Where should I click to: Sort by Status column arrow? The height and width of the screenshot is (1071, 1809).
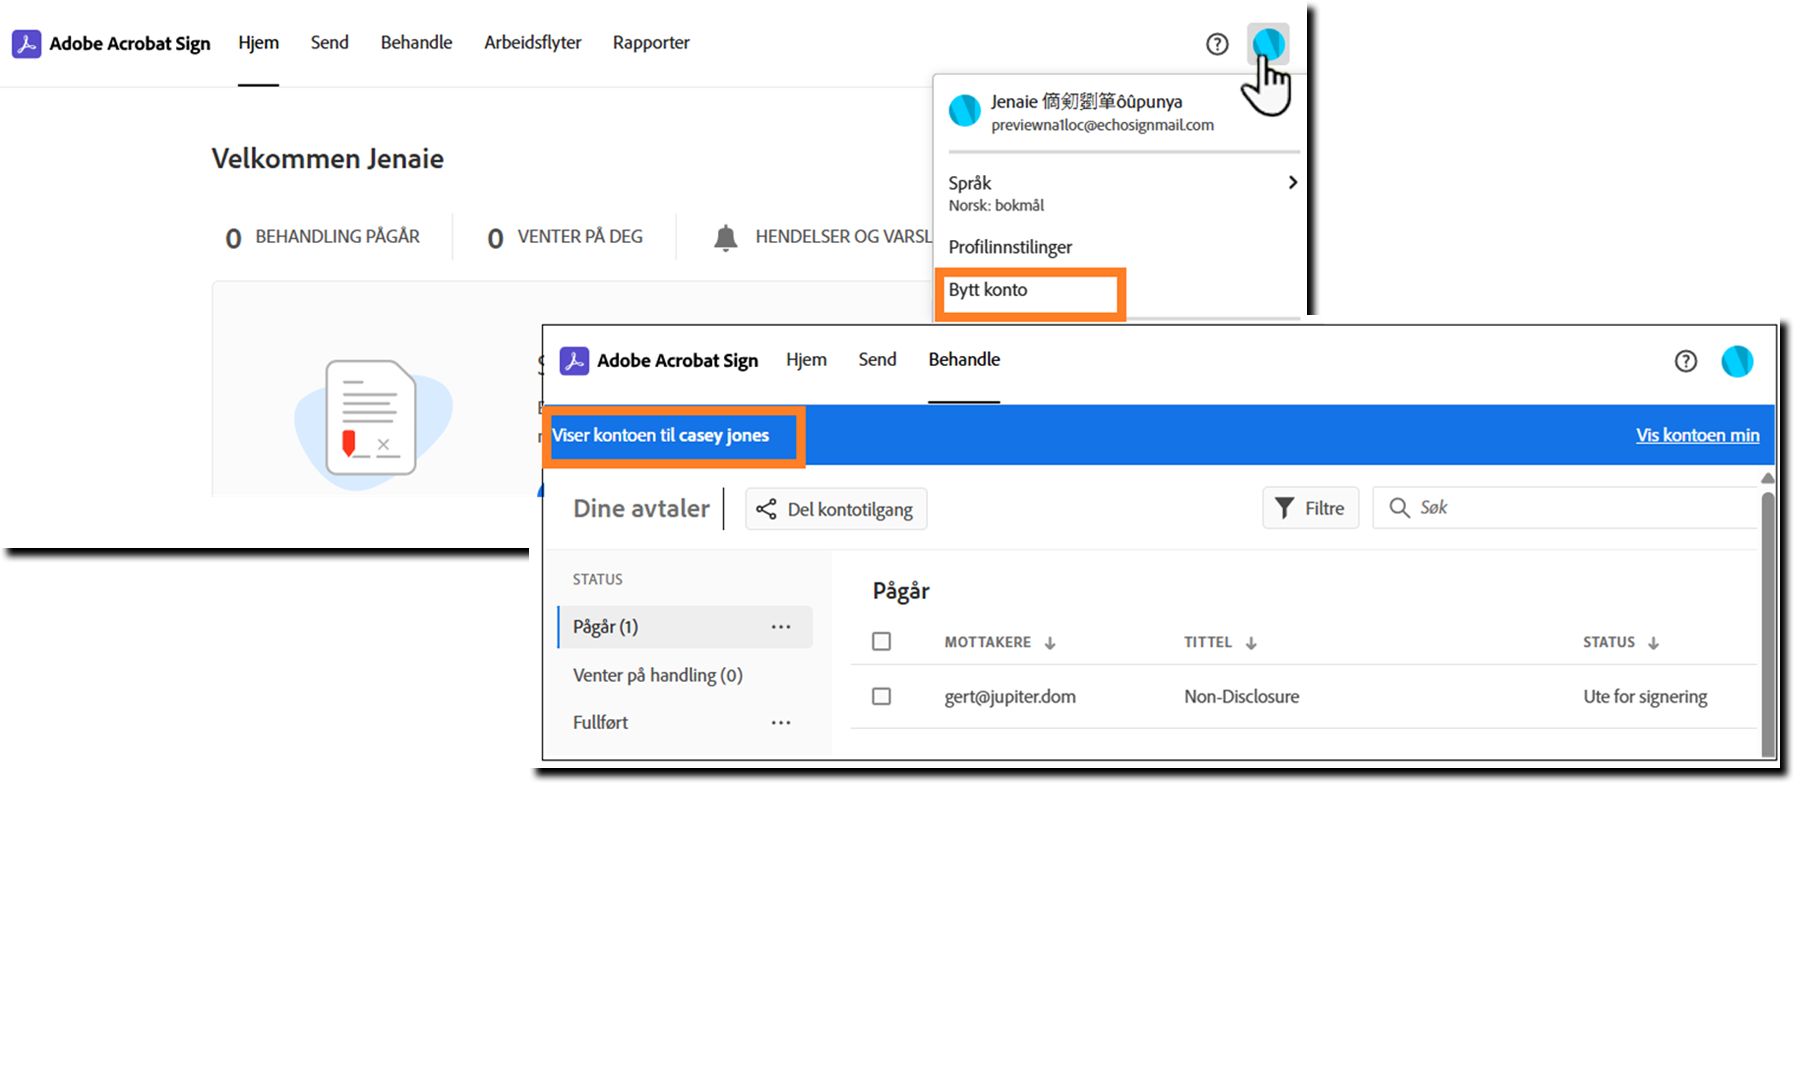click(x=1654, y=643)
